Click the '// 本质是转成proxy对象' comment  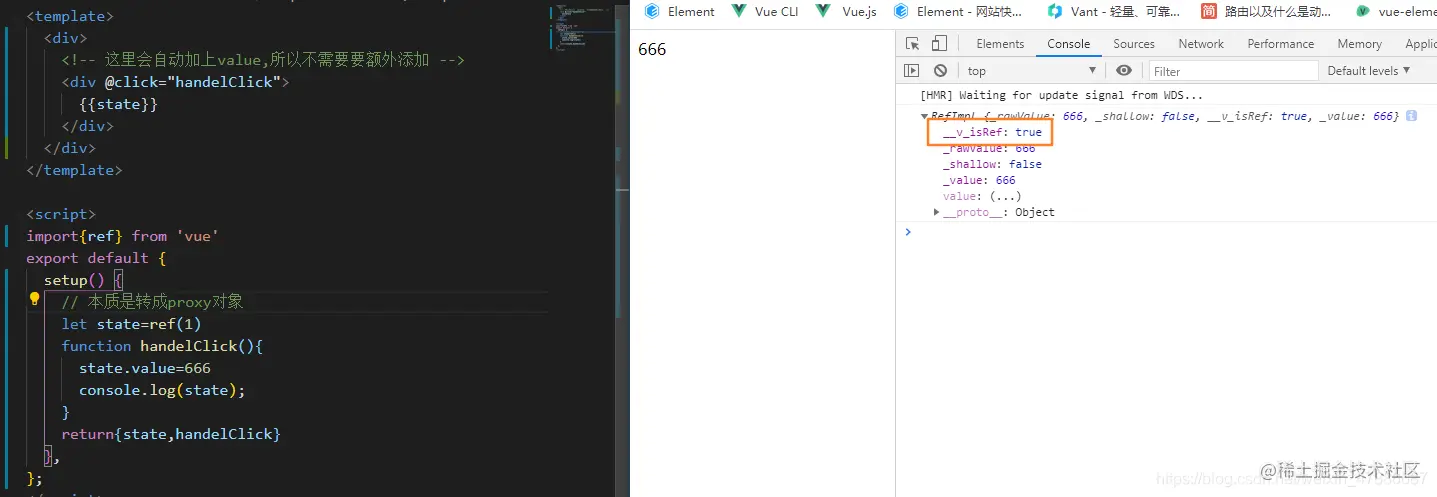(x=153, y=302)
